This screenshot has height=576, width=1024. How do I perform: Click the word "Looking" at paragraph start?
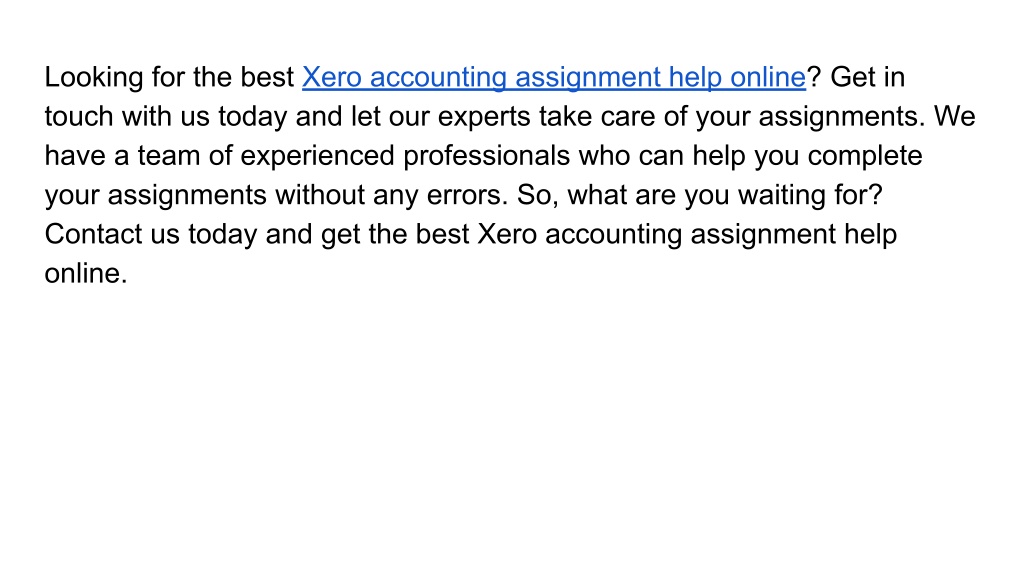[94, 78]
